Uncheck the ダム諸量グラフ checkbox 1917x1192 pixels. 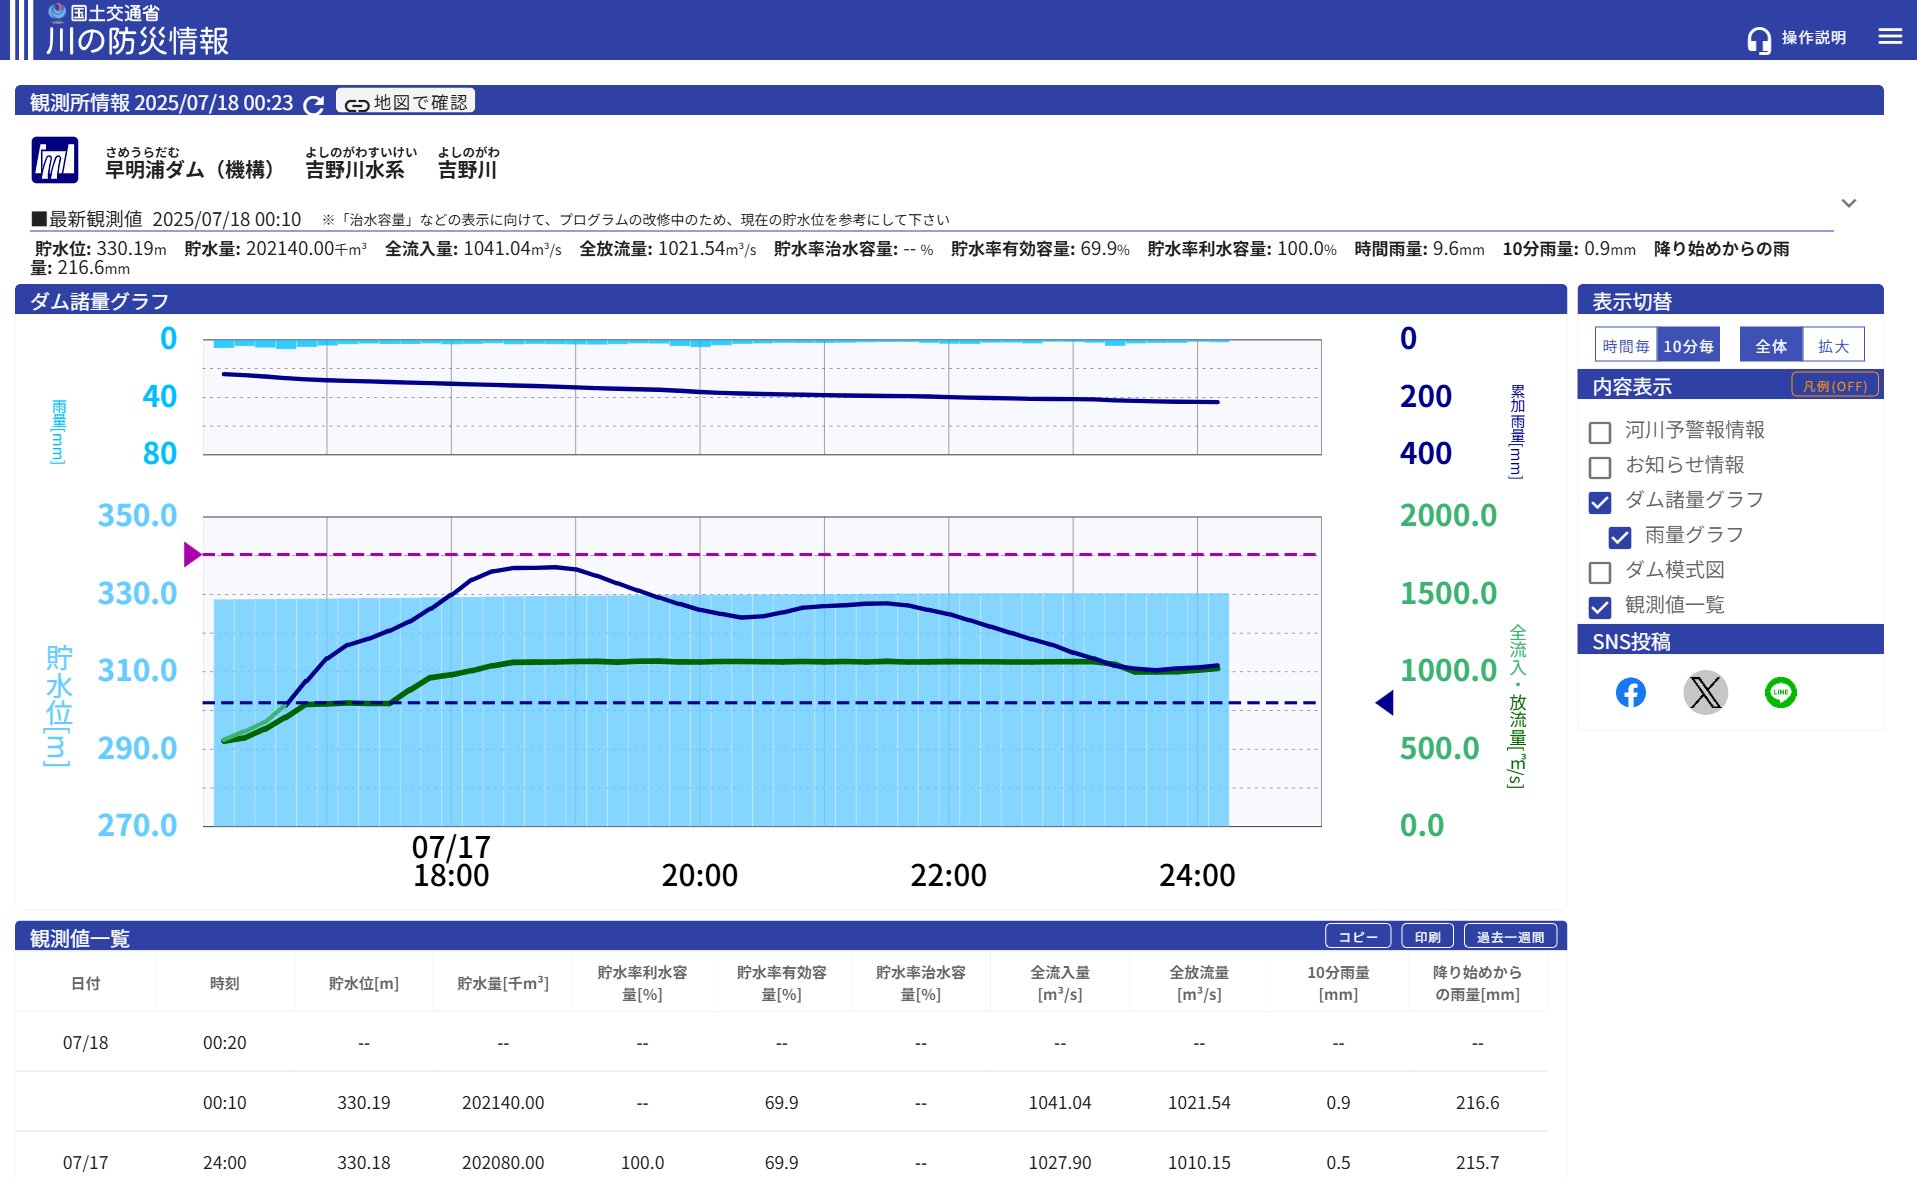tap(1600, 502)
